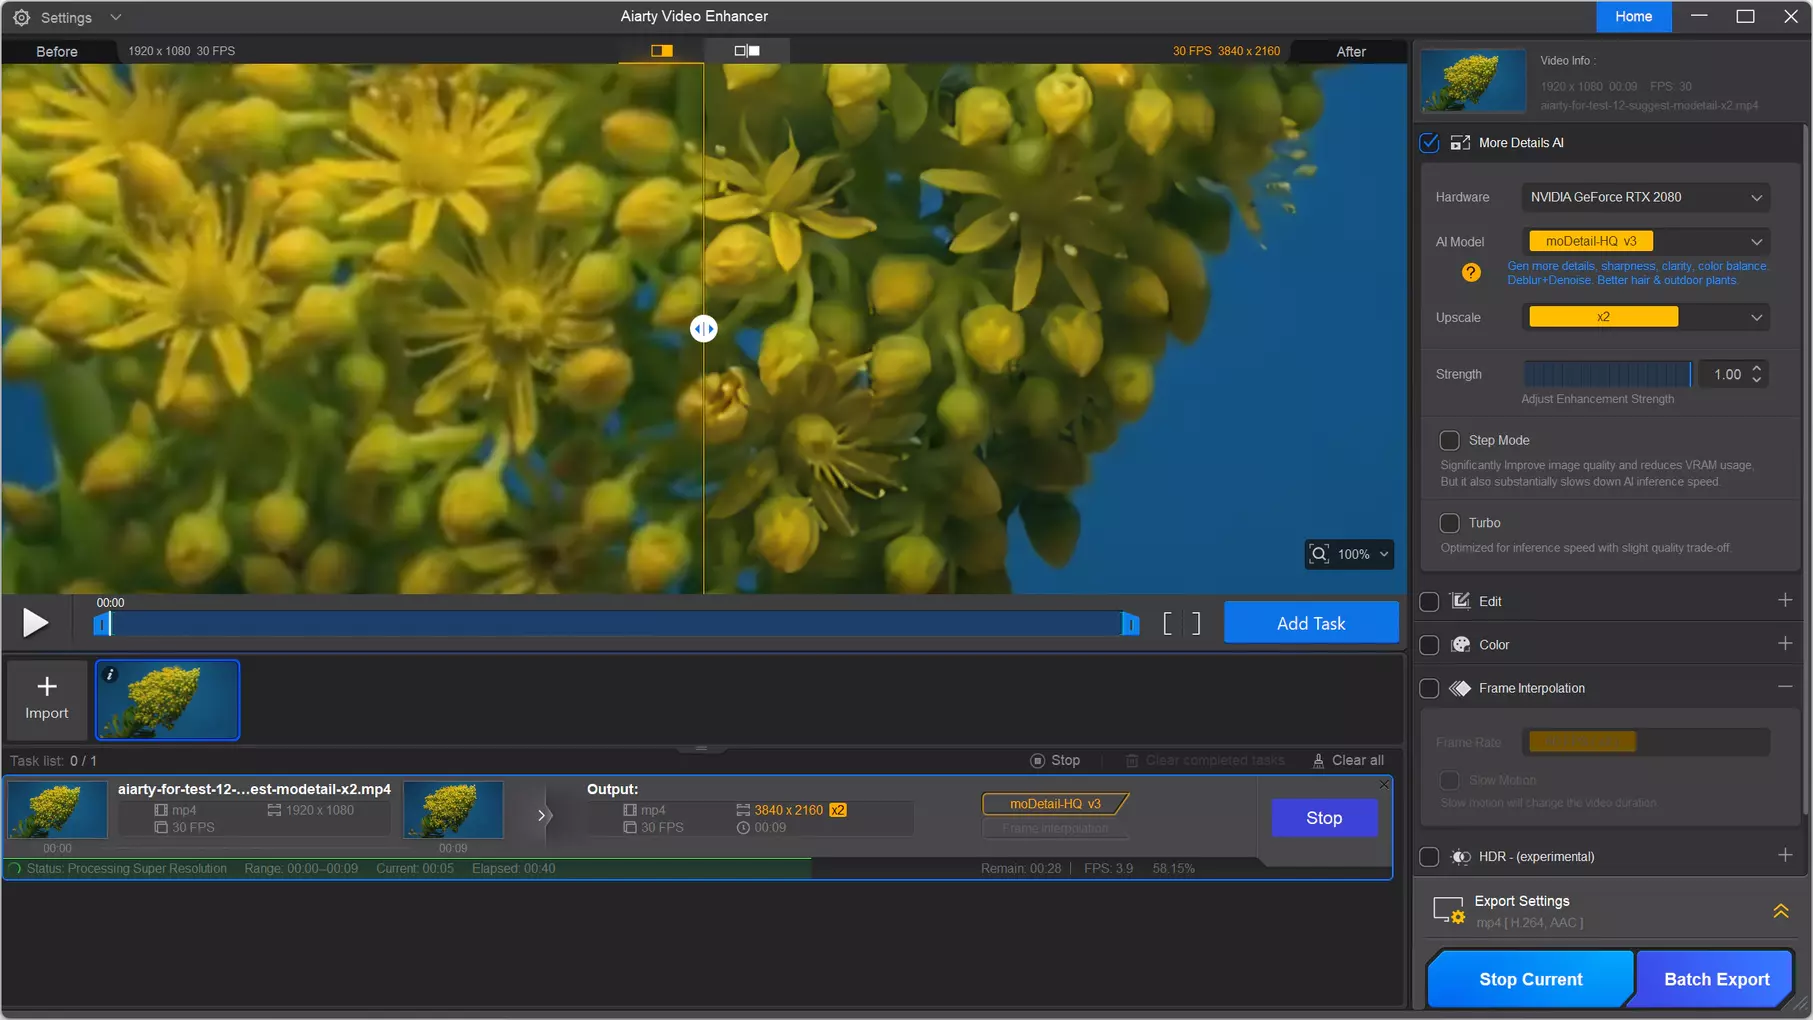
Task: Click the zoom magnifier icon in preview
Action: pos(1320,554)
